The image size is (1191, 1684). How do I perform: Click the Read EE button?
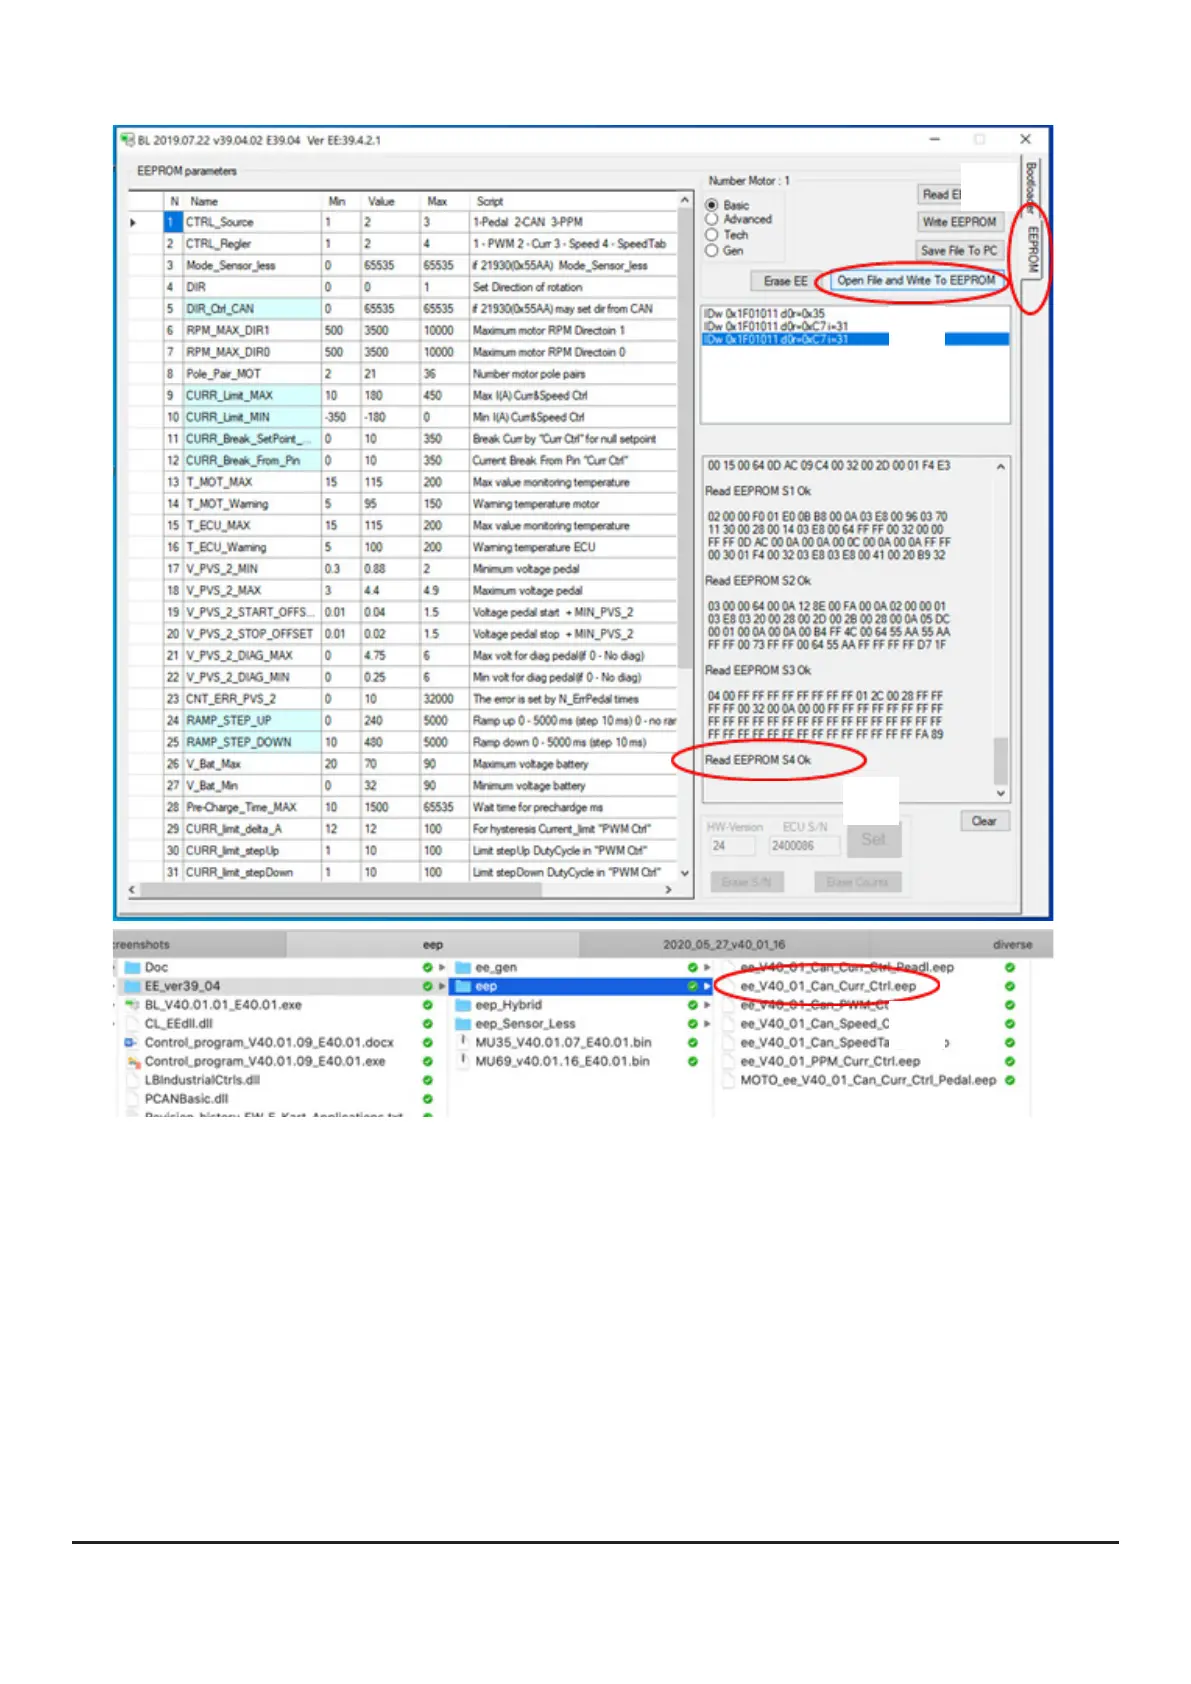940,195
